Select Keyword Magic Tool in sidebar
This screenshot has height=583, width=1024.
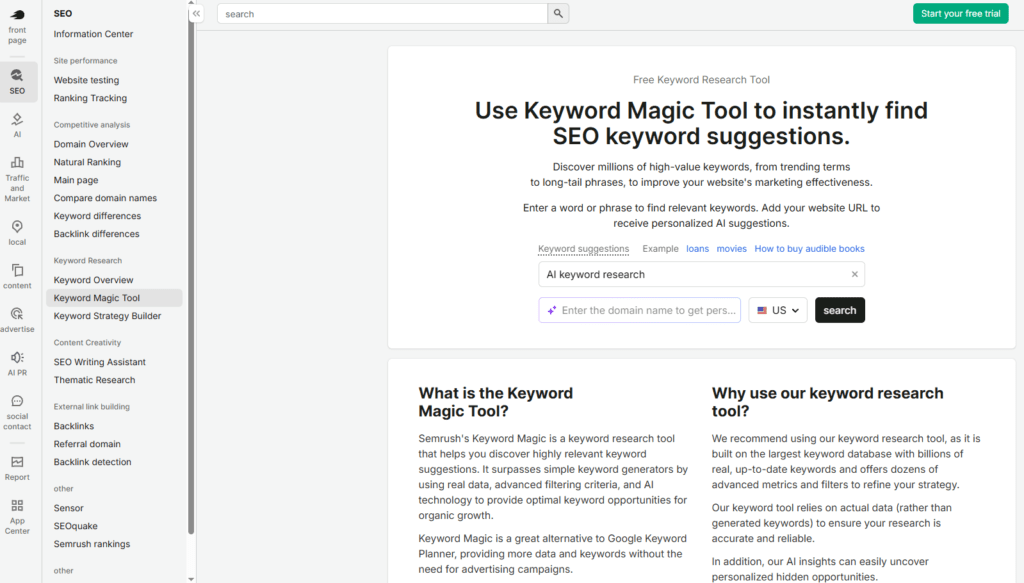[x=114, y=298]
